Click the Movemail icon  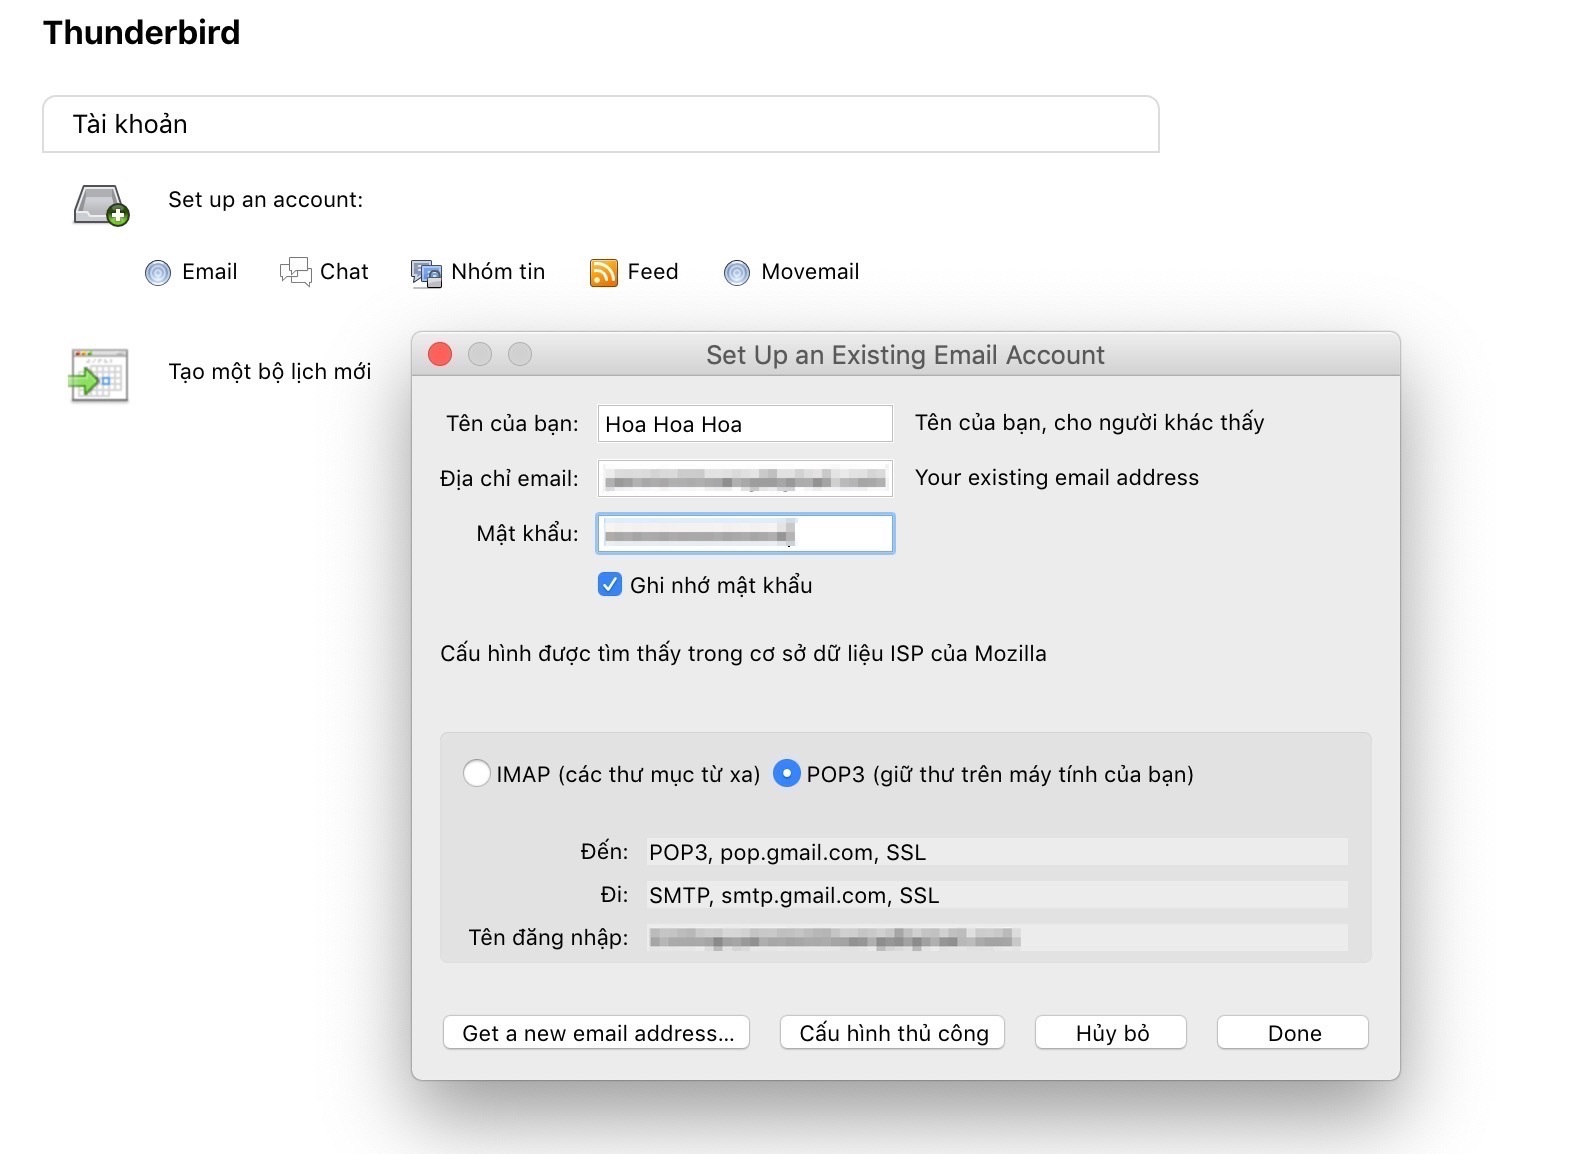[x=737, y=272]
